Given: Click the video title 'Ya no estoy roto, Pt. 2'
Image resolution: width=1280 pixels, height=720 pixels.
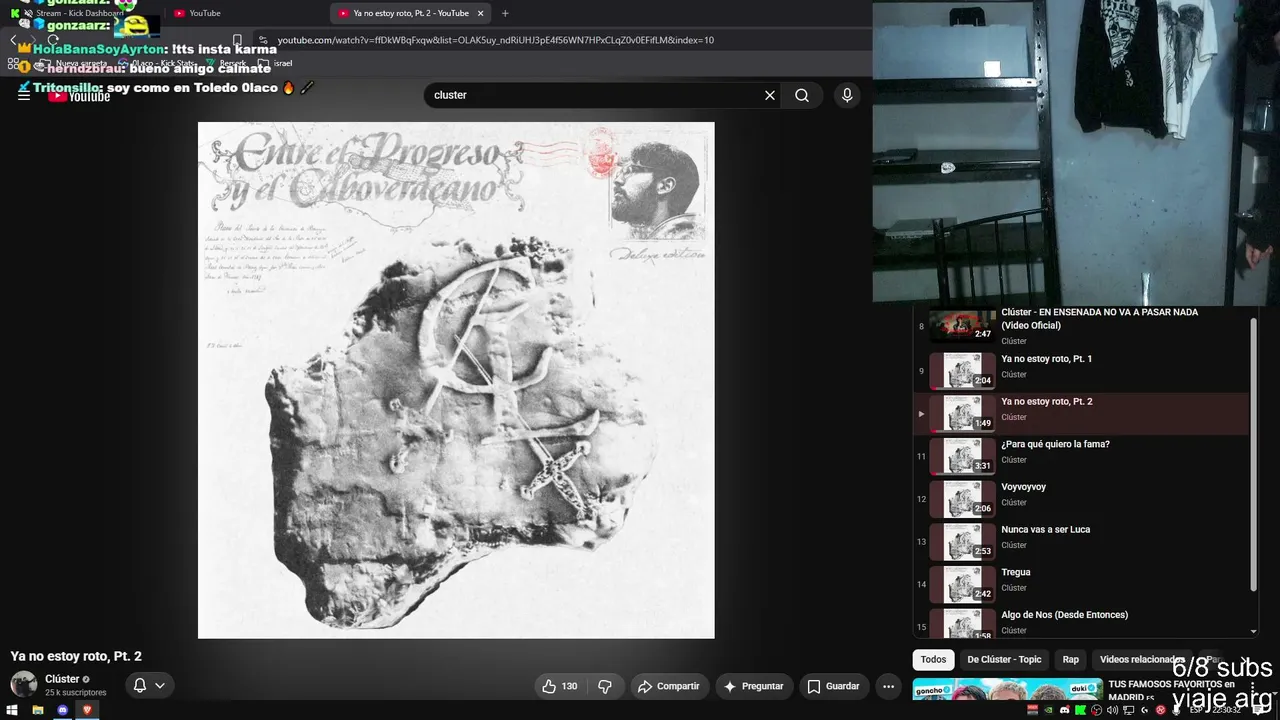Looking at the screenshot, I should point(76,656).
